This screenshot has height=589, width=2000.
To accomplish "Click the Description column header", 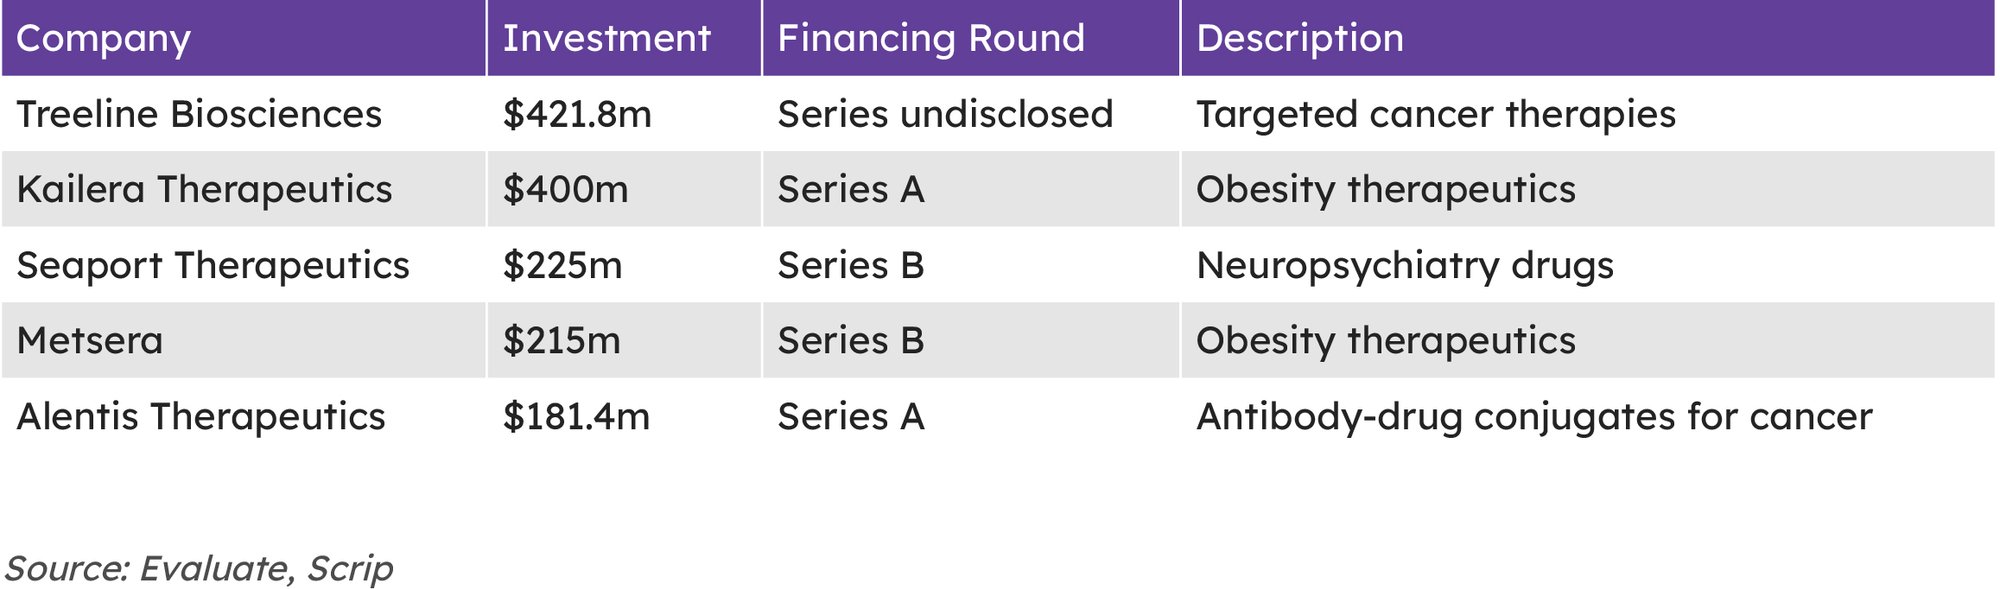I will coord(1299,39).
